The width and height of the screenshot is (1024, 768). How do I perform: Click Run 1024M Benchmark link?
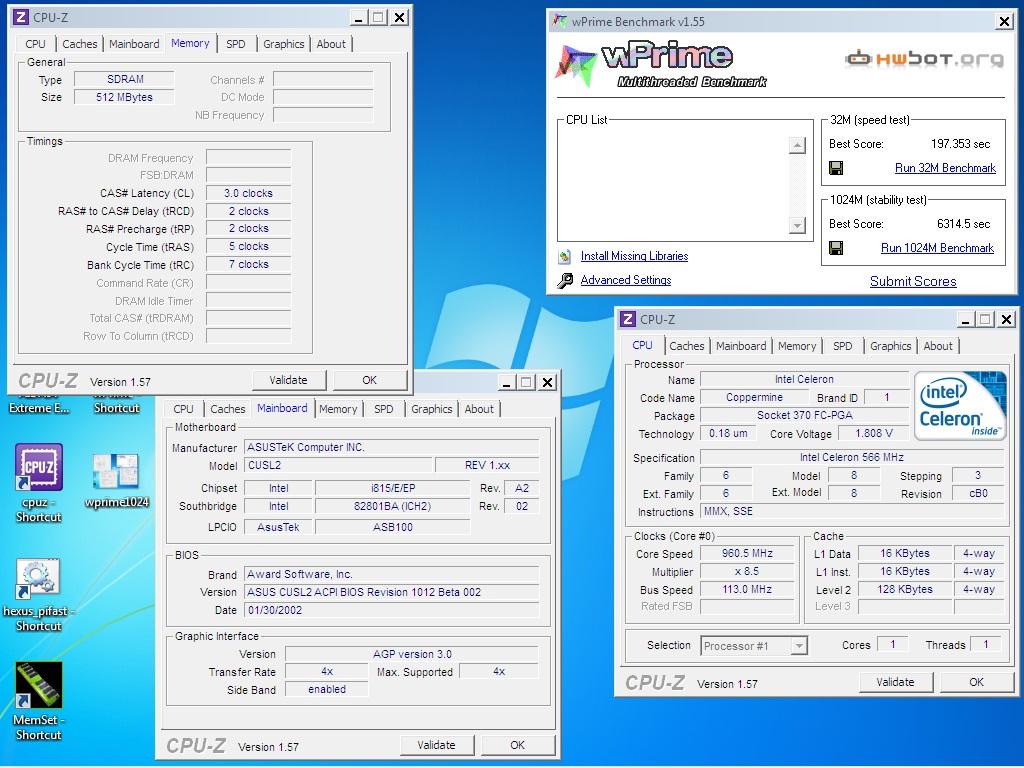(937, 248)
